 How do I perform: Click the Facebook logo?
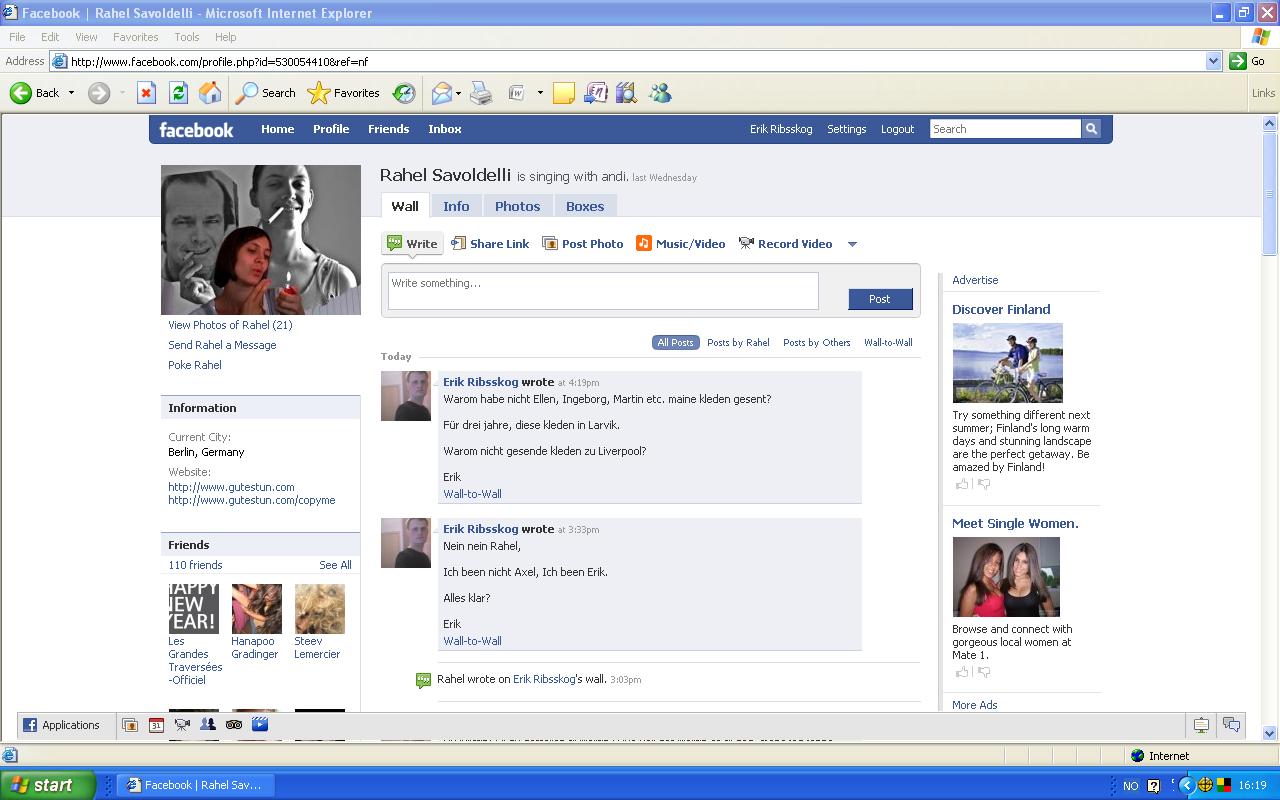[196, 129]
